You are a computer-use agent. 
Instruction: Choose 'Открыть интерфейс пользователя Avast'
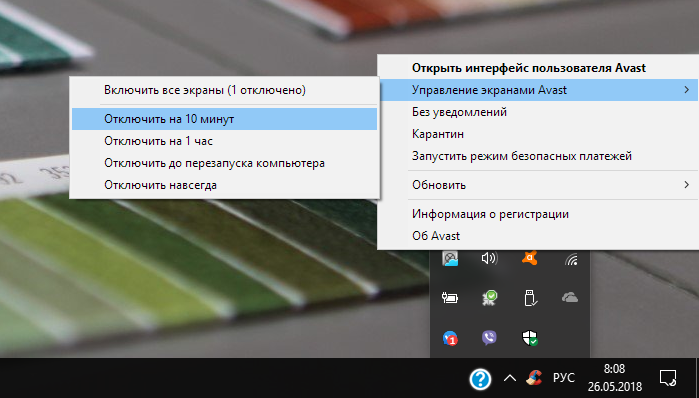click(529, 68)
